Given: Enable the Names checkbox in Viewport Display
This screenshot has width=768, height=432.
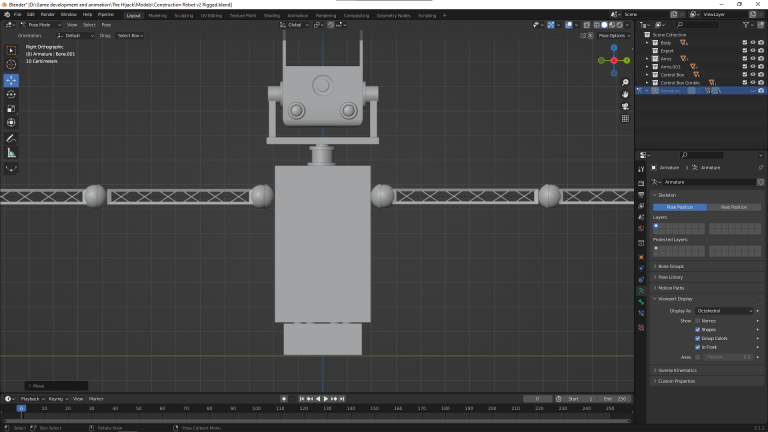Looking at the screenshot, I should [x=698, y=321].
